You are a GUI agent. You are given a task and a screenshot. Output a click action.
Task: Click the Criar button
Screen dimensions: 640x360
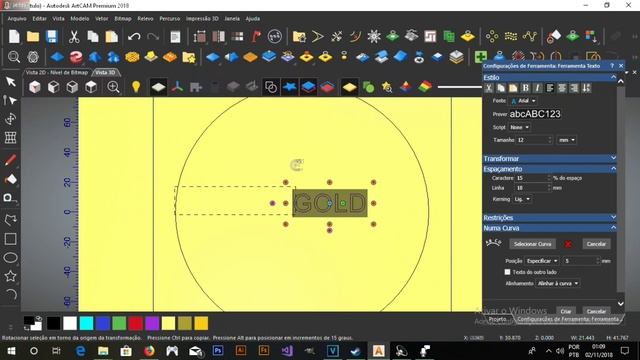[x=566, y=311]
